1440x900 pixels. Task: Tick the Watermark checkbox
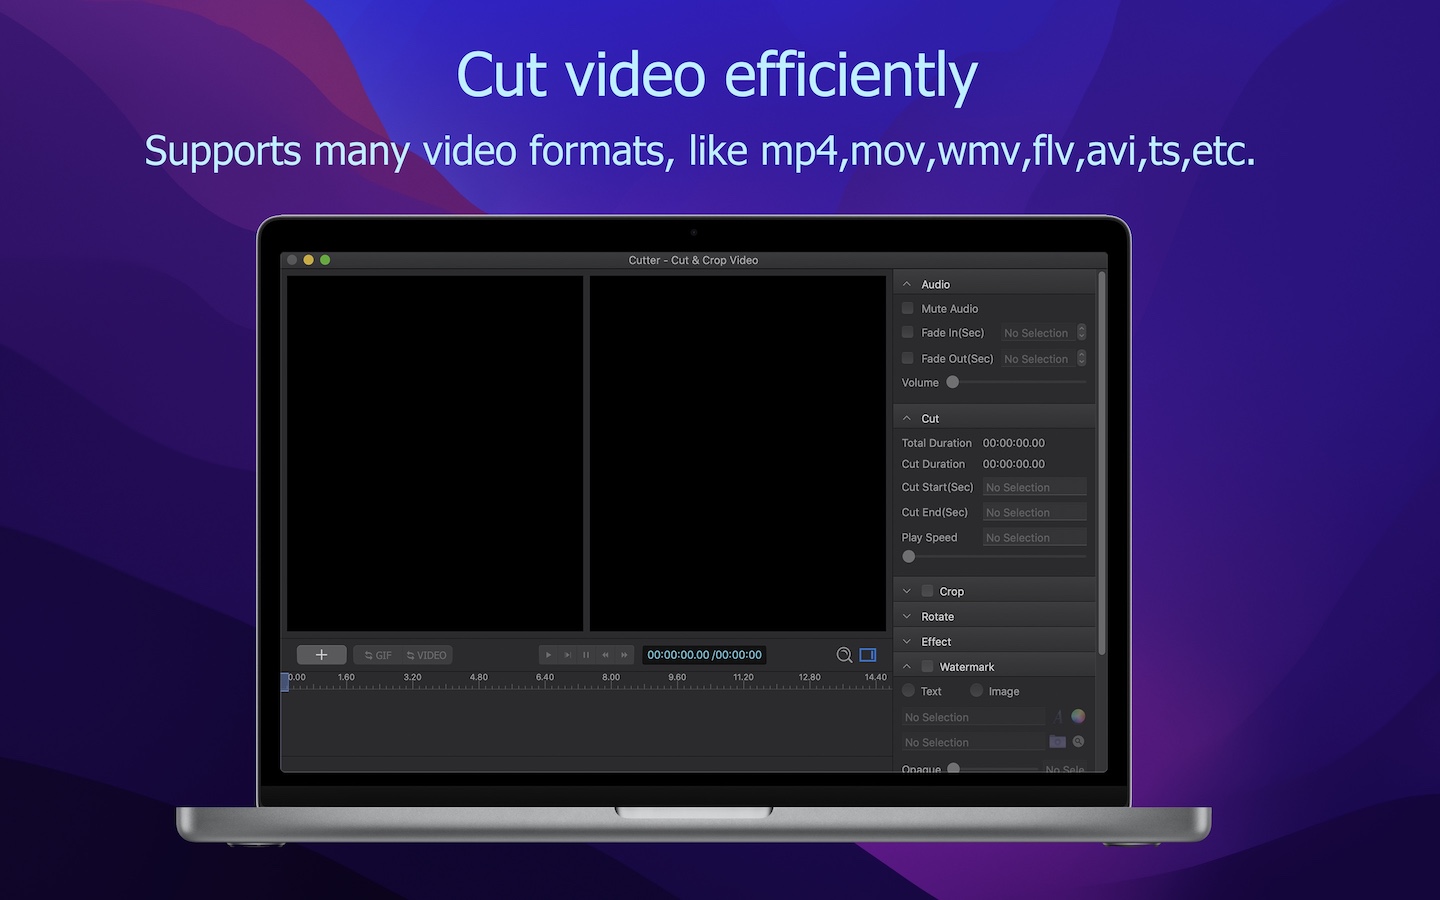click(927, 666)
